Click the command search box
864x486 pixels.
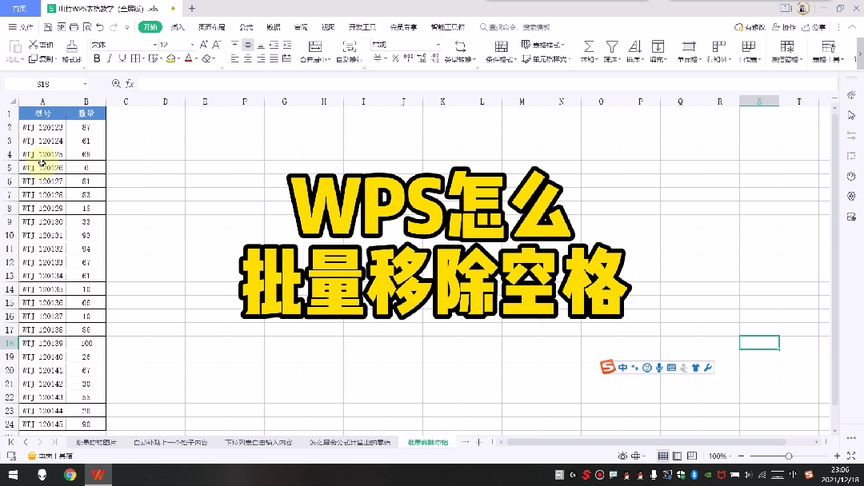515,27
